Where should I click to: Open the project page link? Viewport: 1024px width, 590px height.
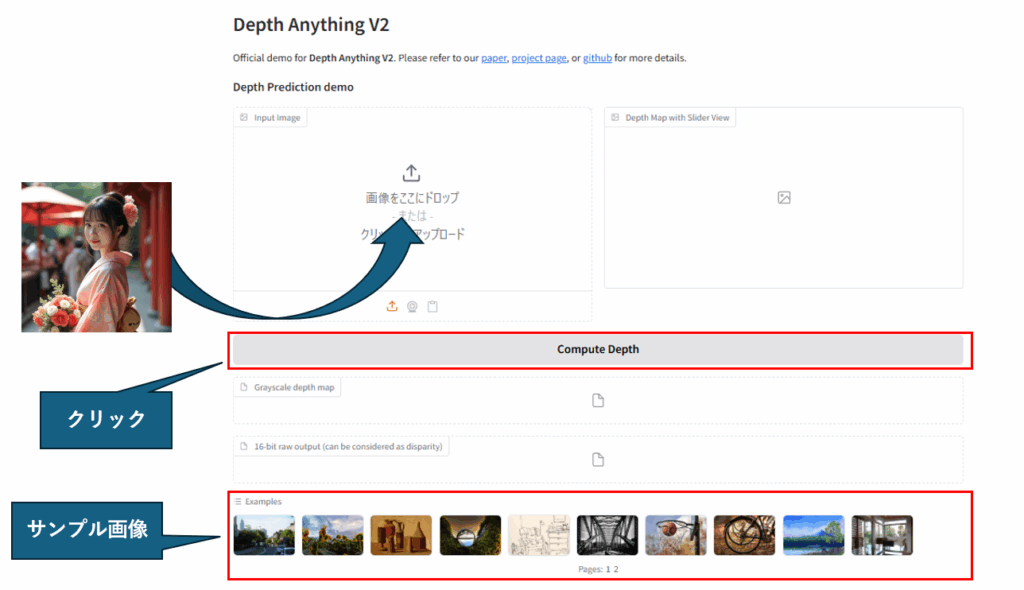(x=539, y=58)
